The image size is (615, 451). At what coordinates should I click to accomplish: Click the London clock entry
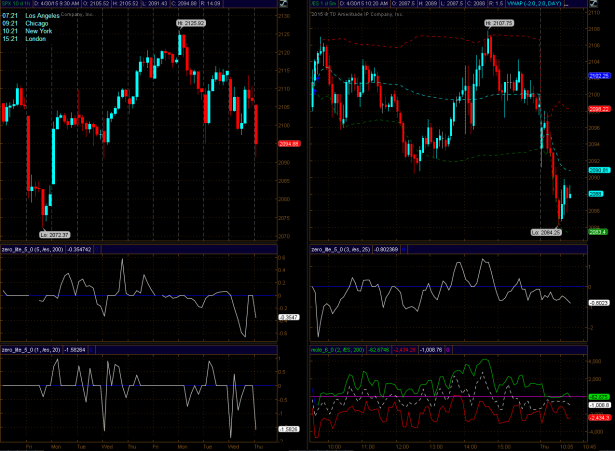(24, 39)
